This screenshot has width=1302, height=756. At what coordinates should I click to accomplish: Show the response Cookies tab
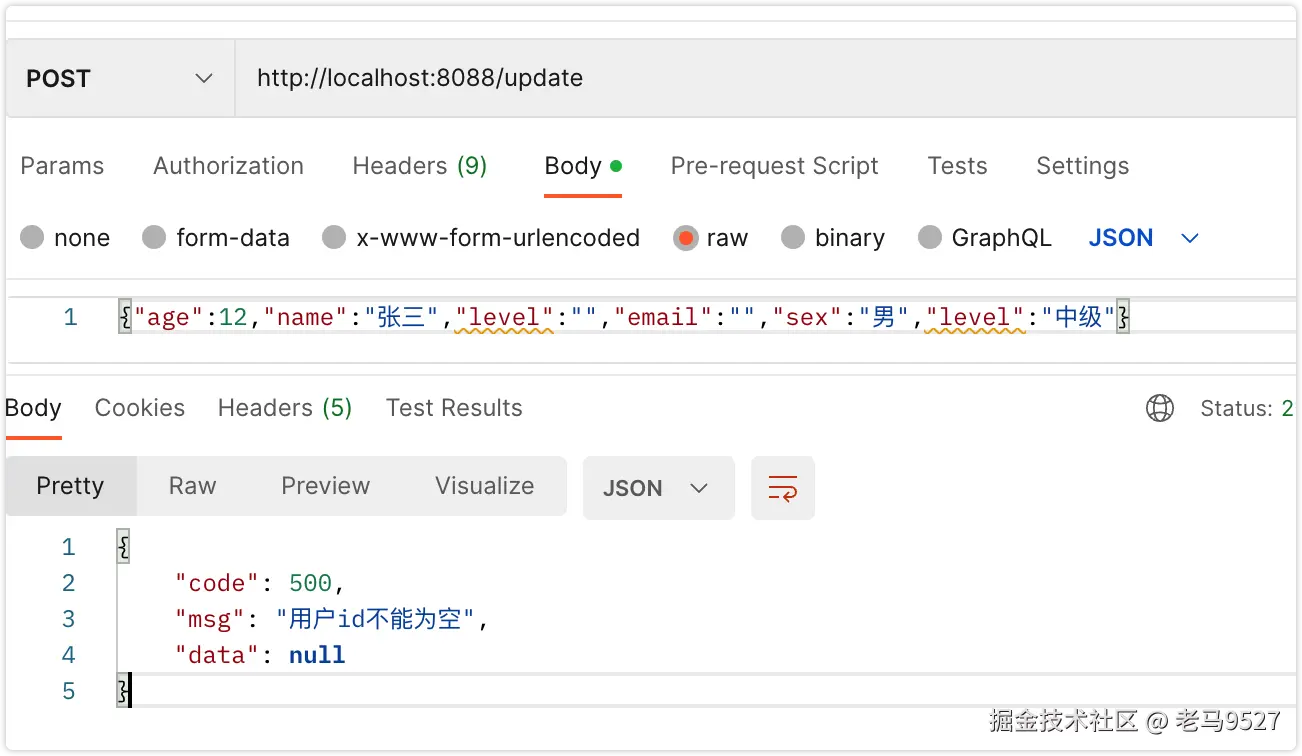tap(139, 408)
